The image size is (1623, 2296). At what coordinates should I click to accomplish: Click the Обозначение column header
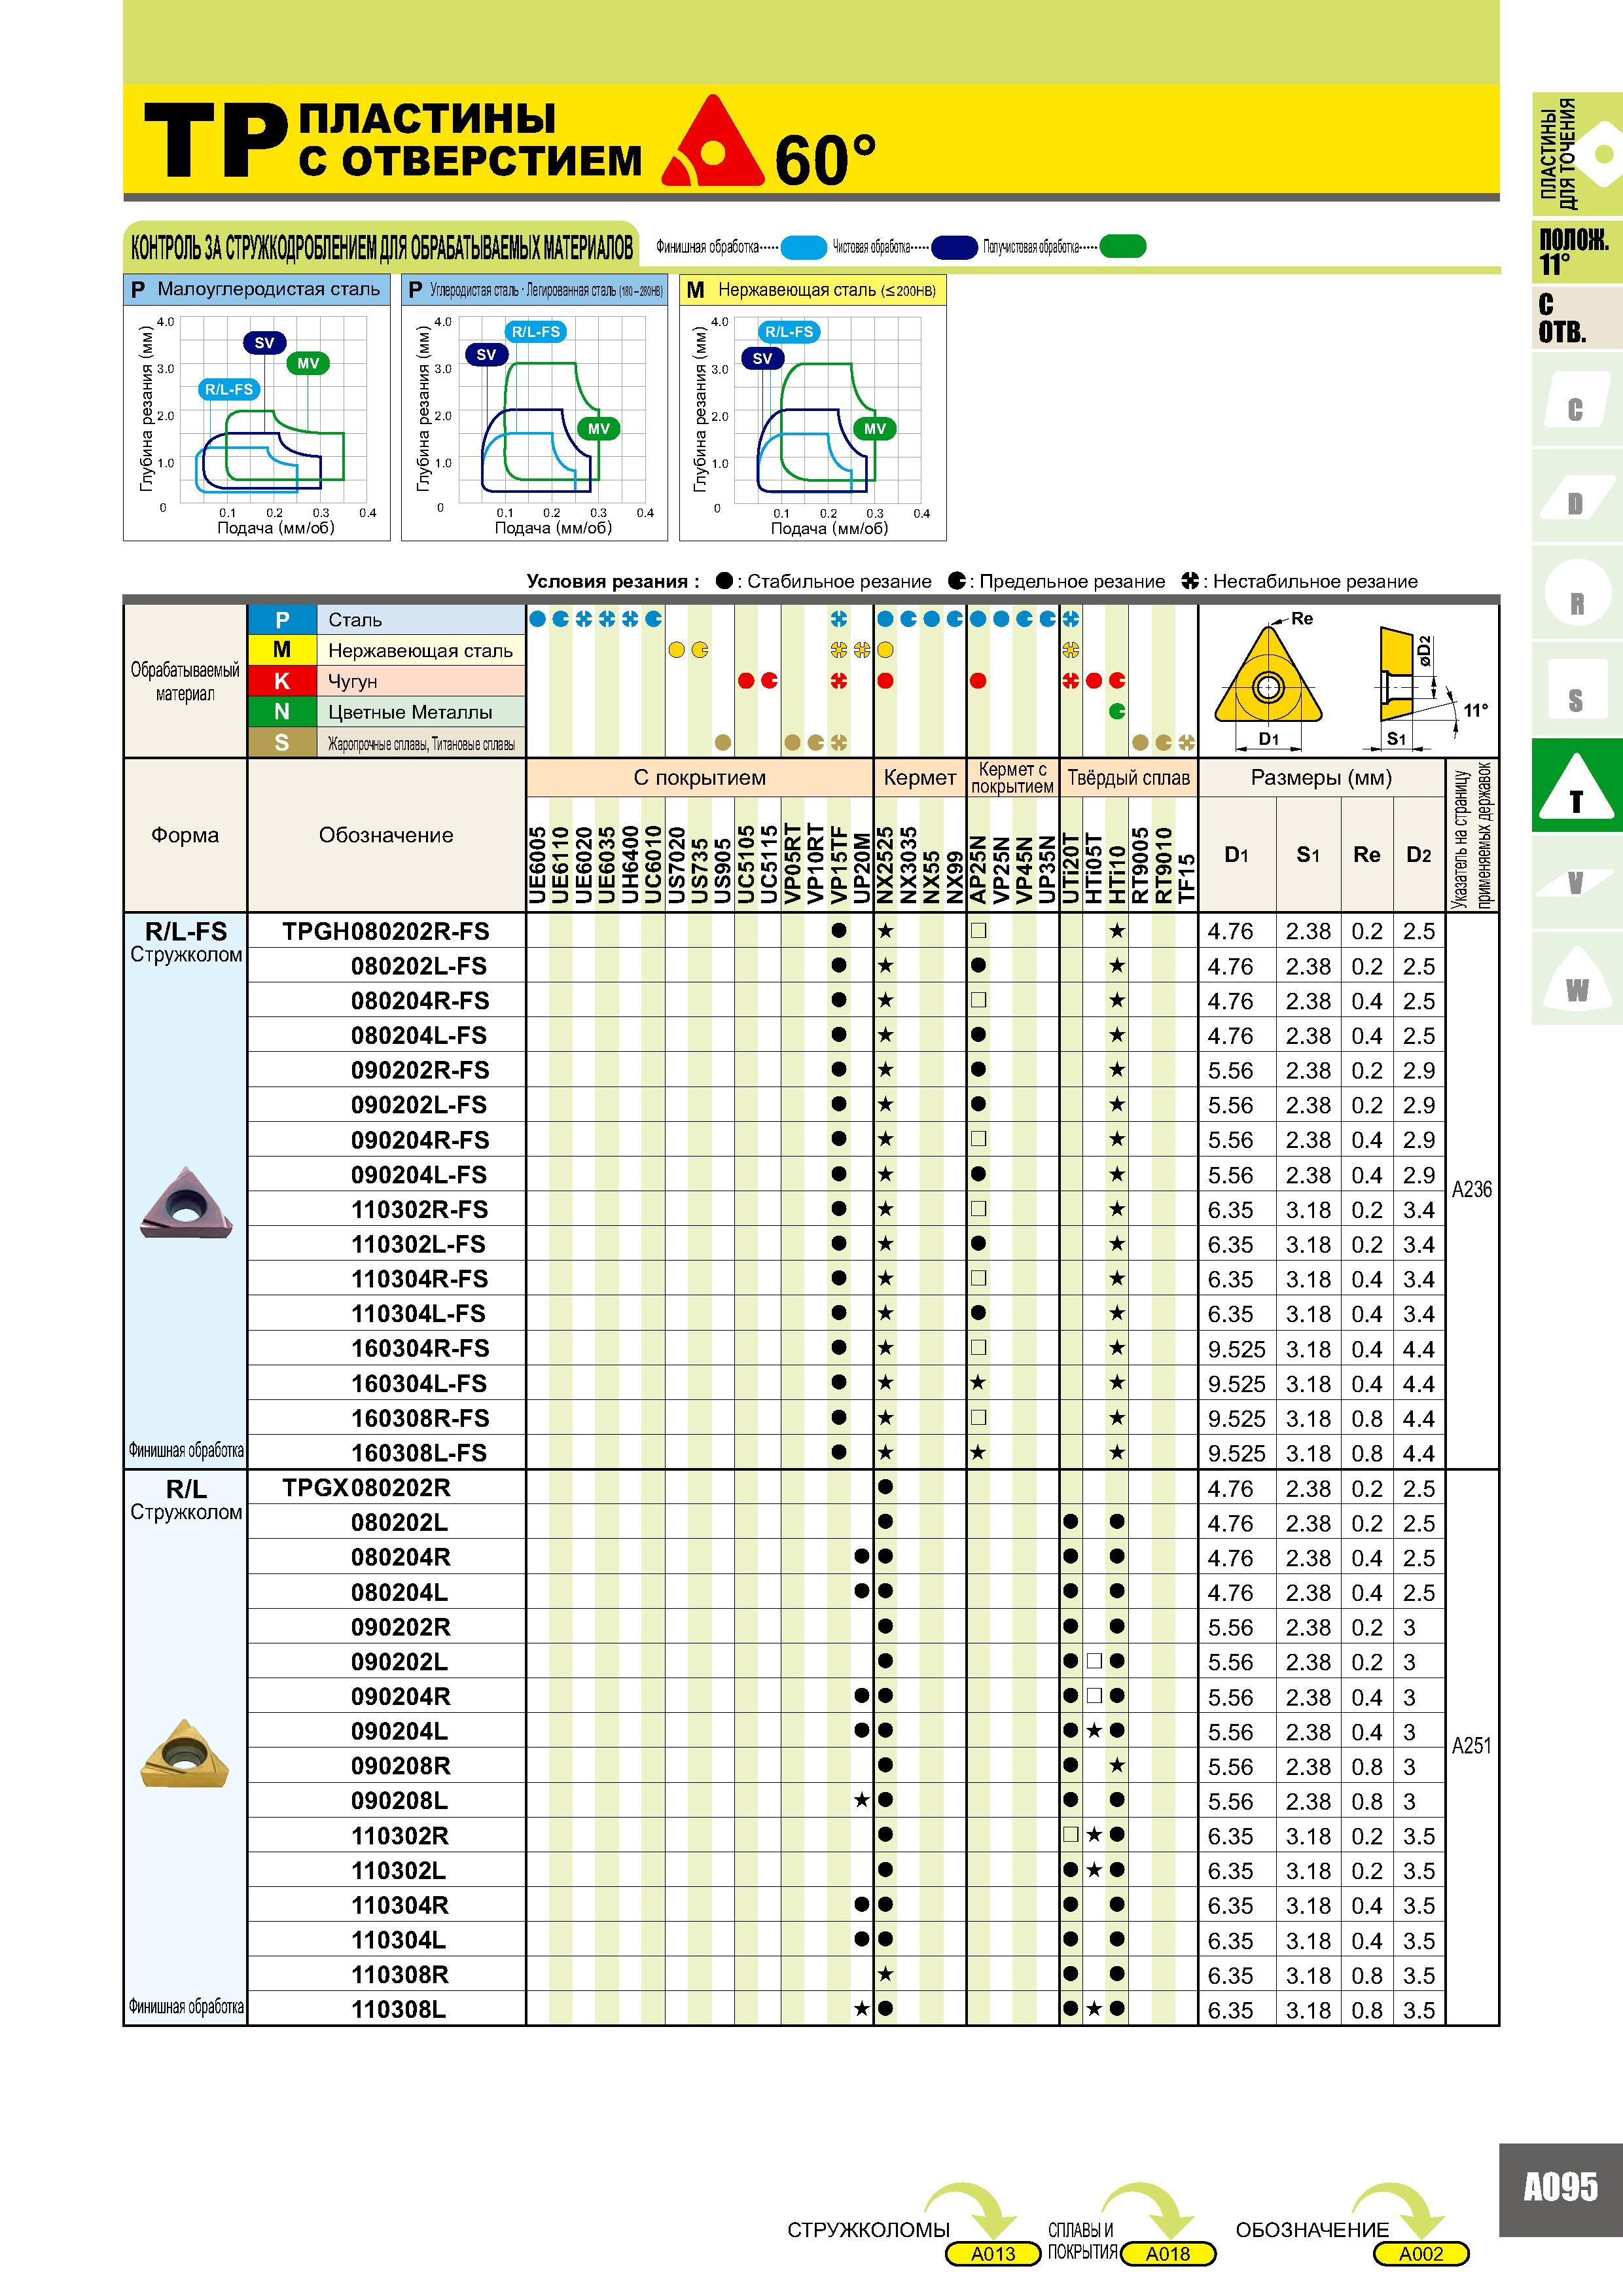[386, 835]
